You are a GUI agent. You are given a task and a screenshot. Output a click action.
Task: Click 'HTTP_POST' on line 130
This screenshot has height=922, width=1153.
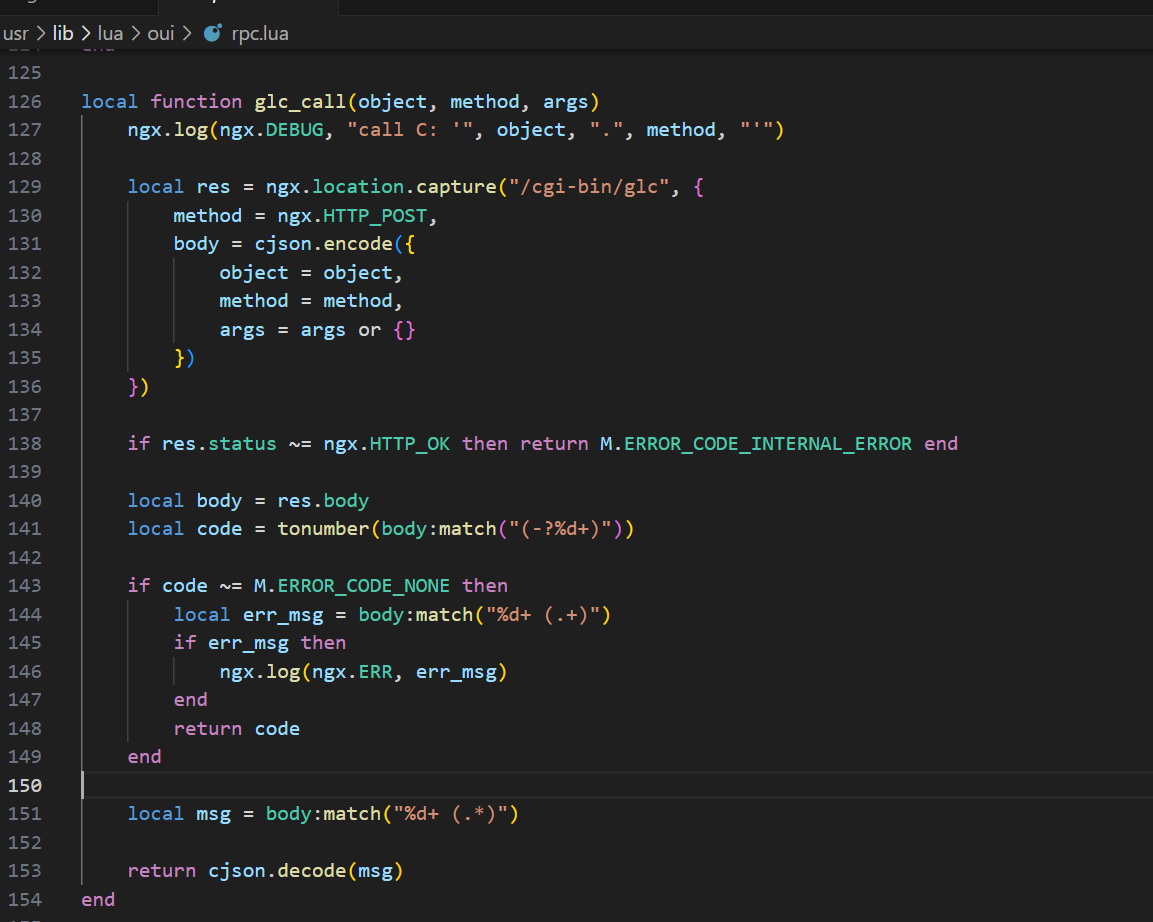(x=375, y=215)
